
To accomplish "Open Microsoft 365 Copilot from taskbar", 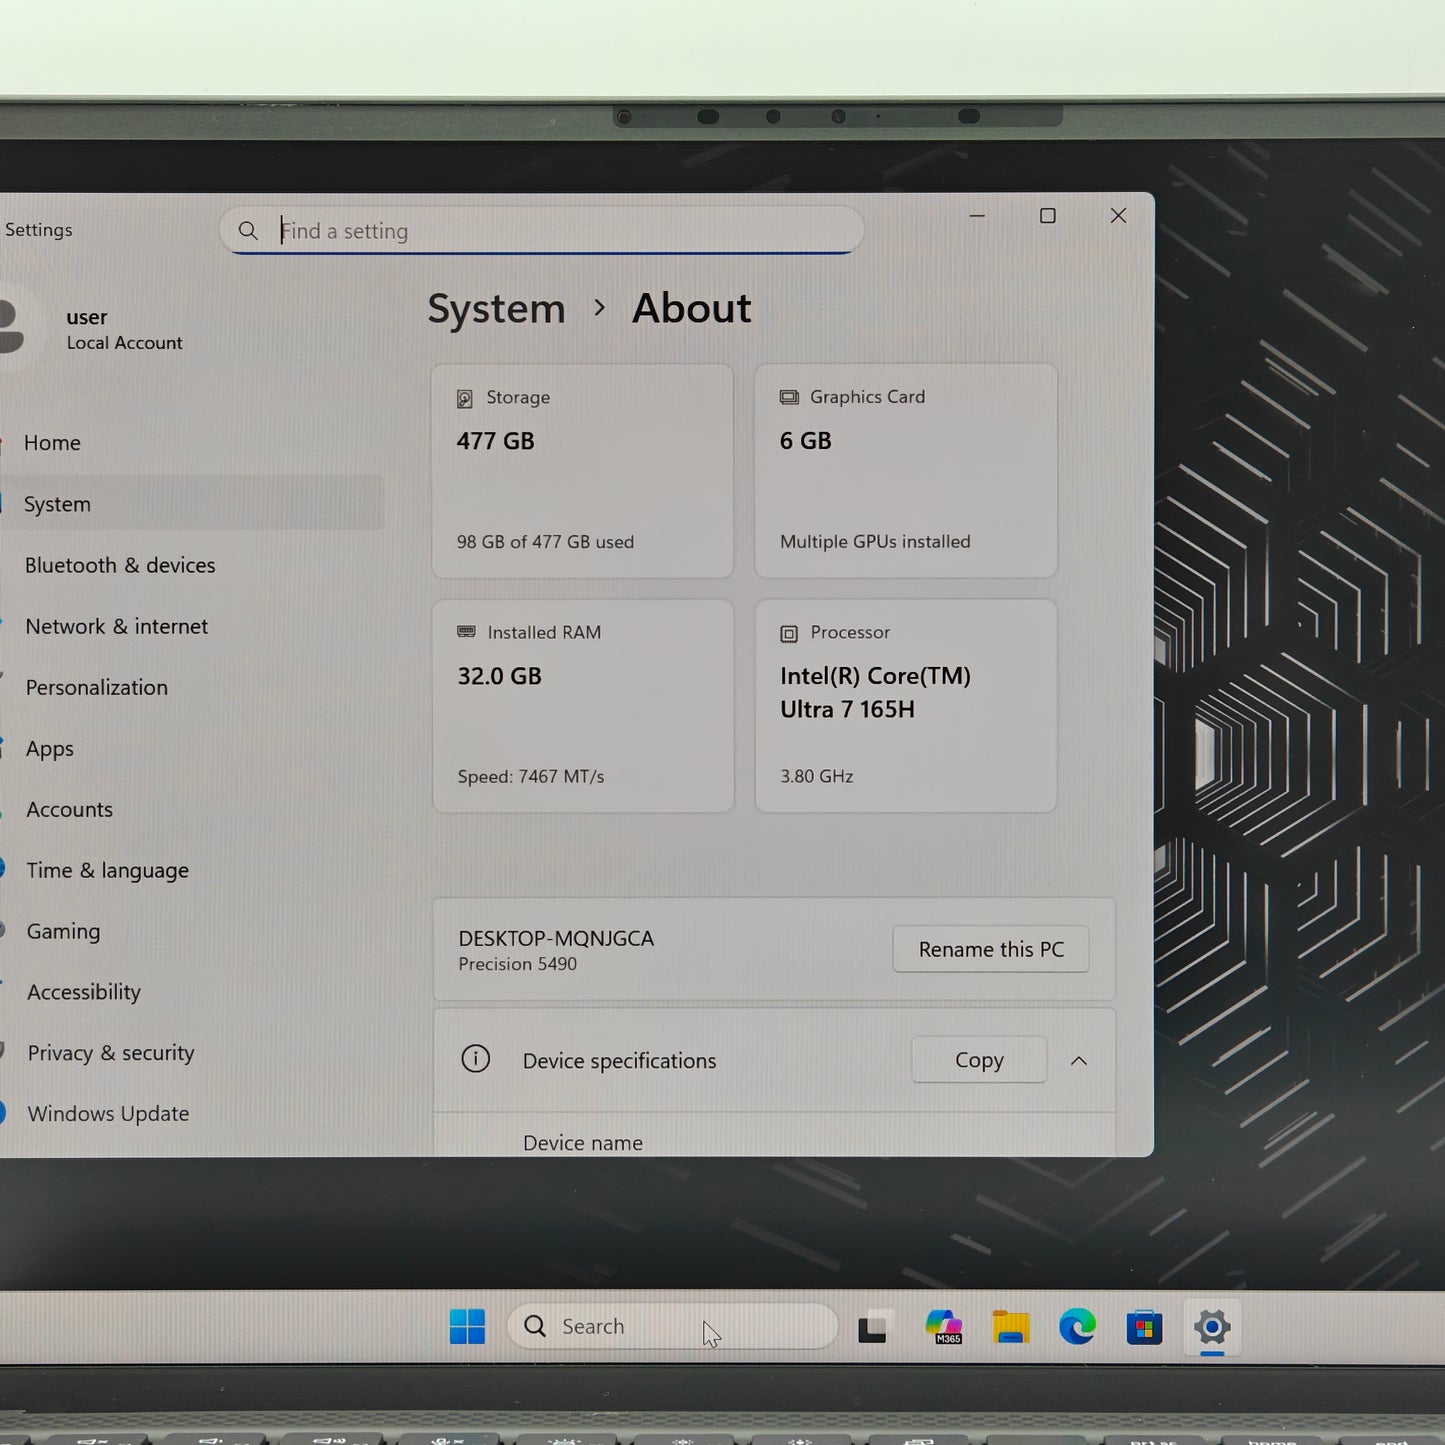I will point(944,1326).
